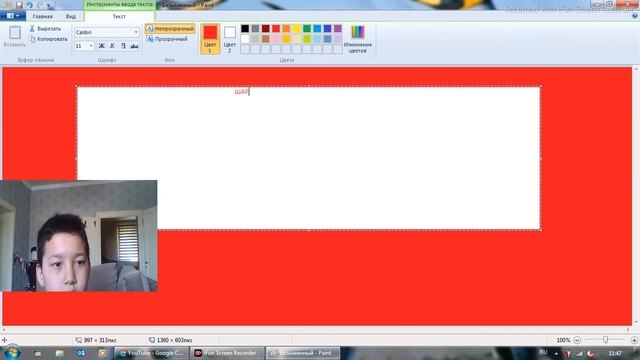
Task: Open Outlook from the taskbar
Action: click(x=81, y=353)
